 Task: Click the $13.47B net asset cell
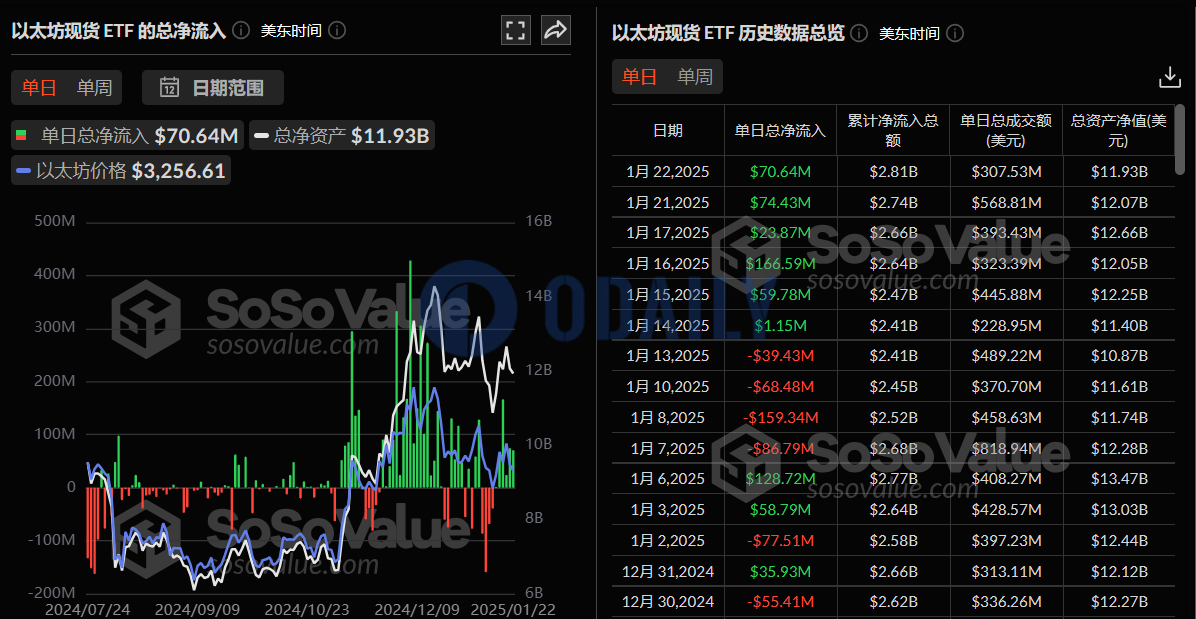coord(1118,479)
